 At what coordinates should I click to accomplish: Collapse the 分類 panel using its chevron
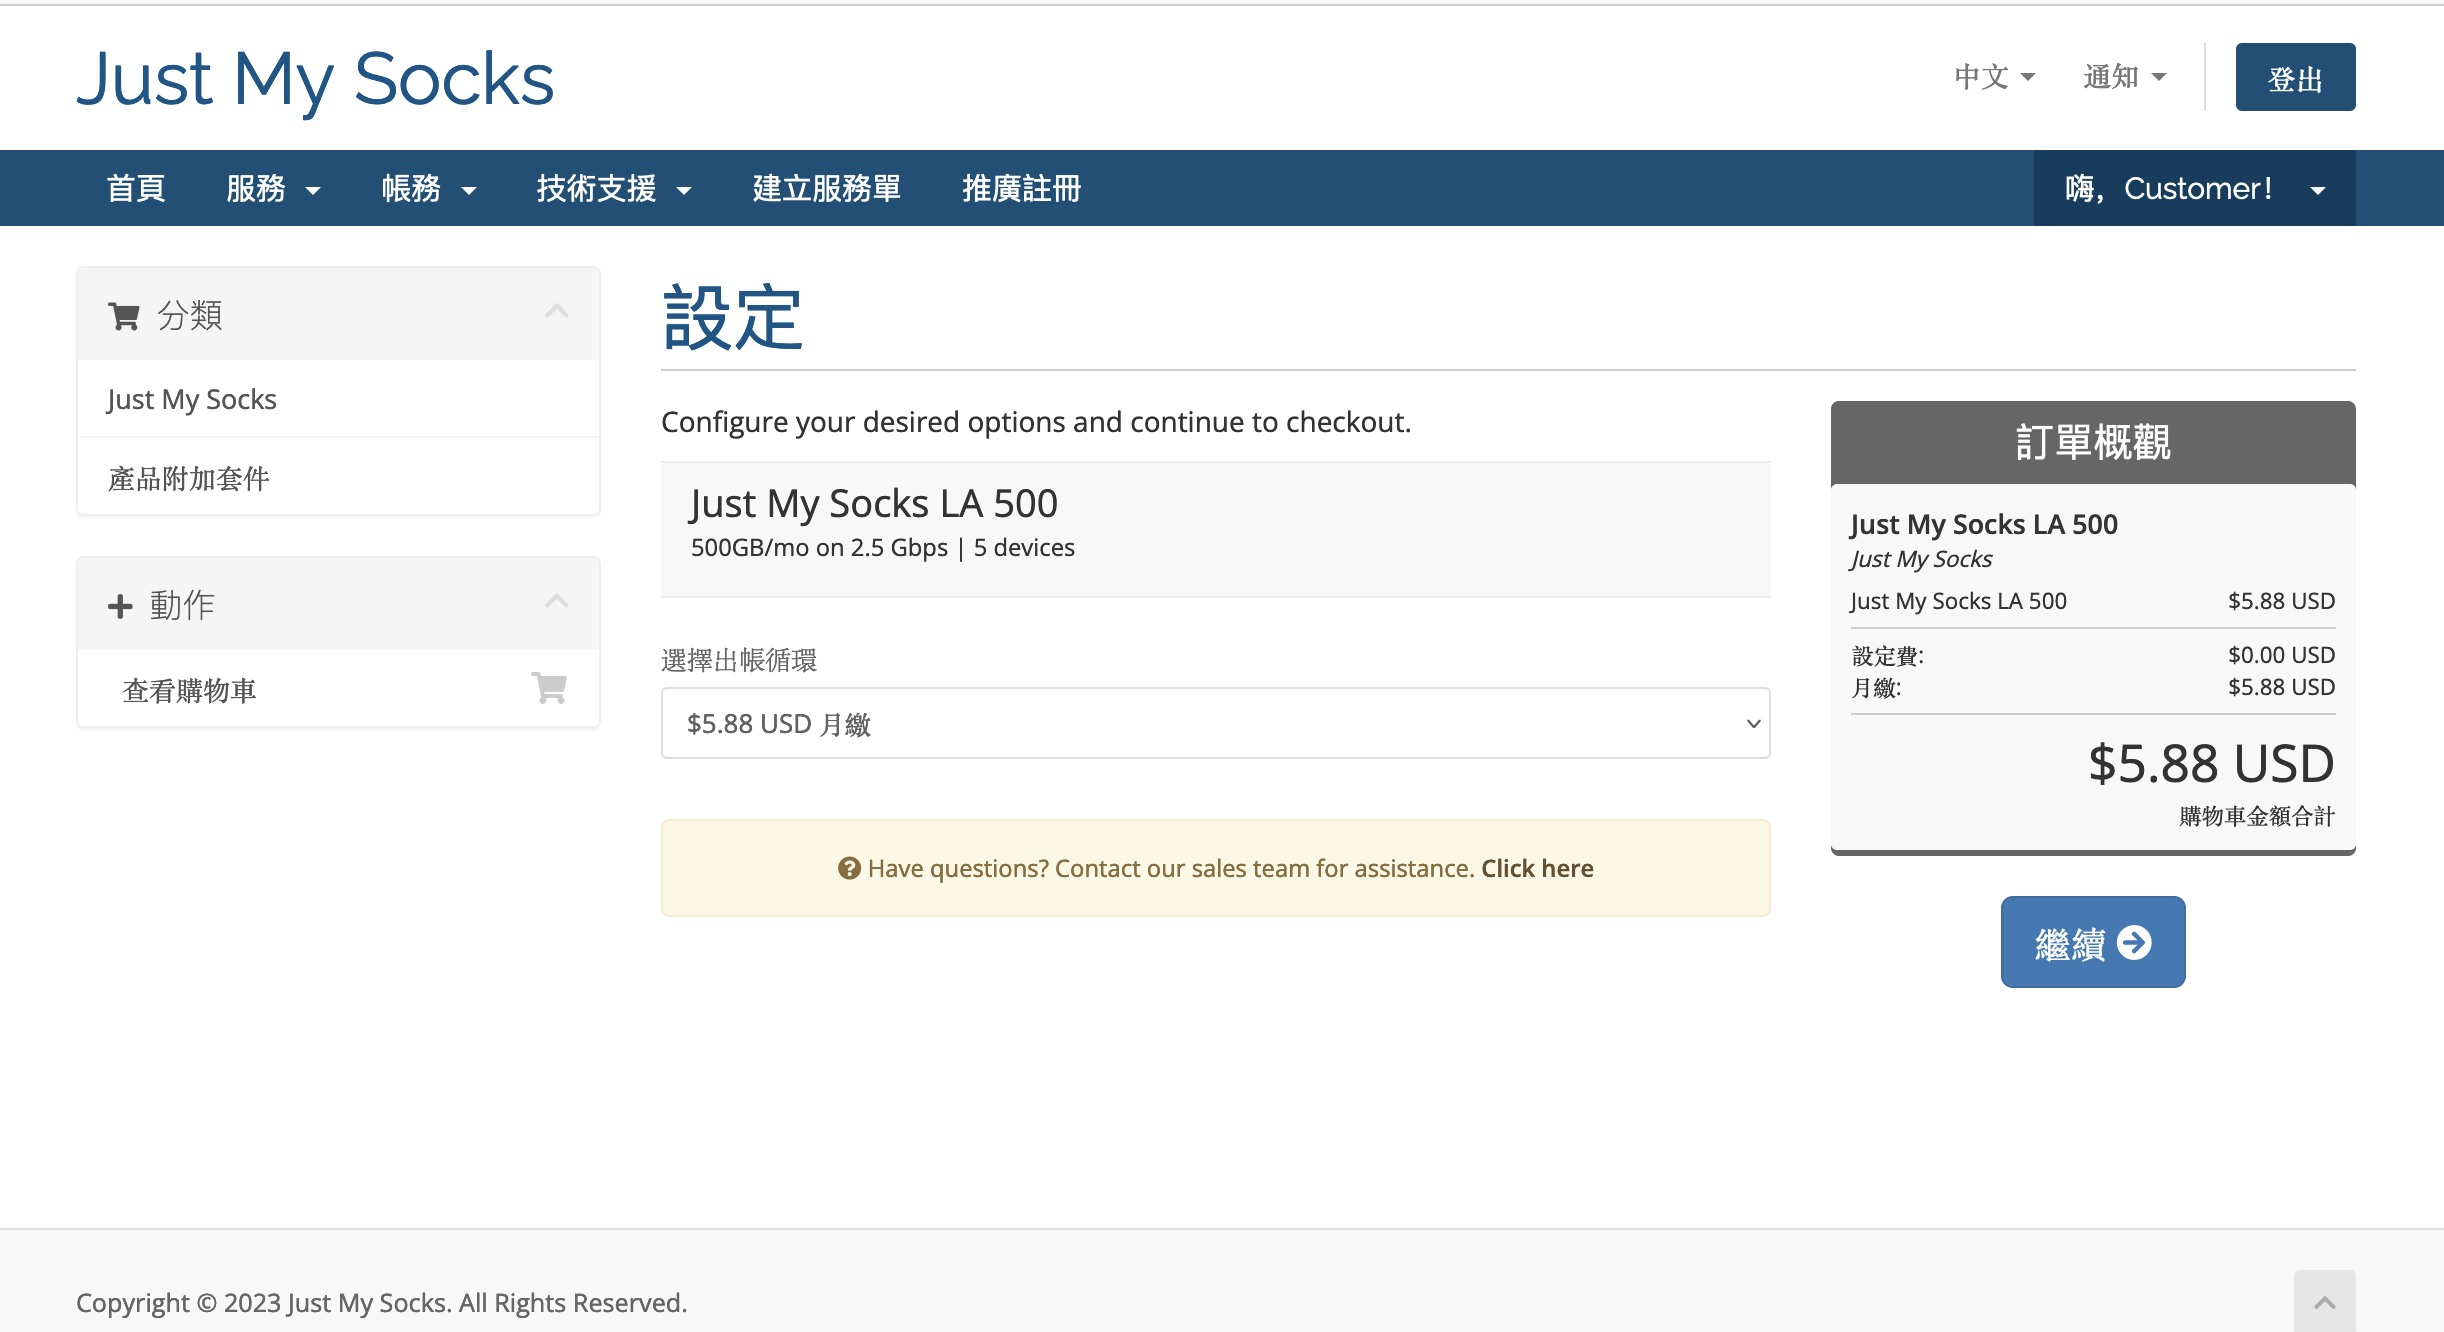(x=557, y=312)
